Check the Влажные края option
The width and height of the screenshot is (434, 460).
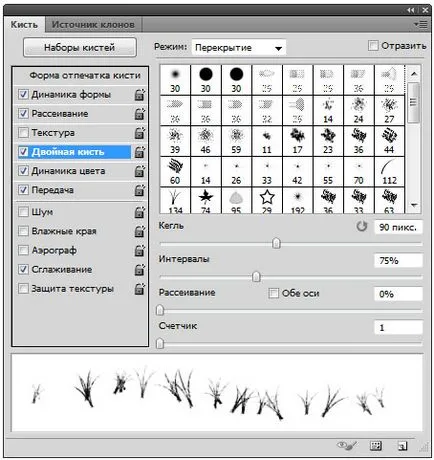coord(23,231)
